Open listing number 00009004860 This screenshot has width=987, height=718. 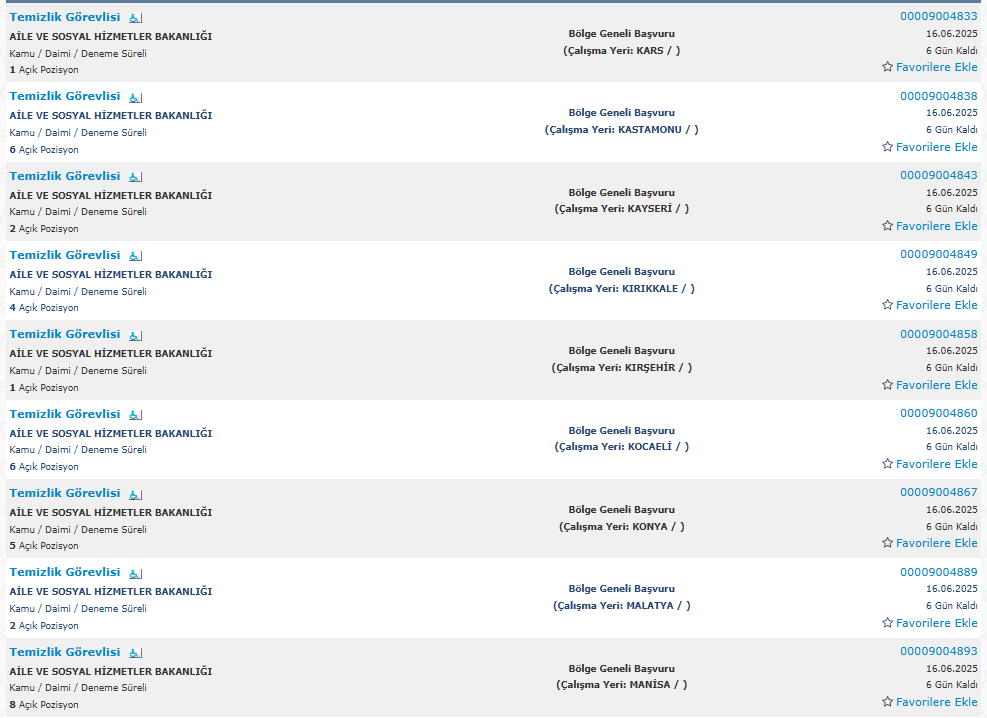[x=938, y=413]
